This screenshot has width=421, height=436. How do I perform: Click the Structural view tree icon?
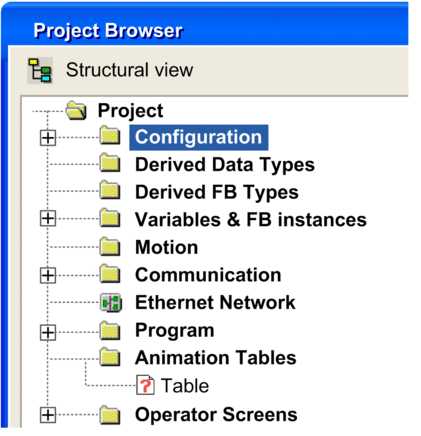tap(40, 70)
